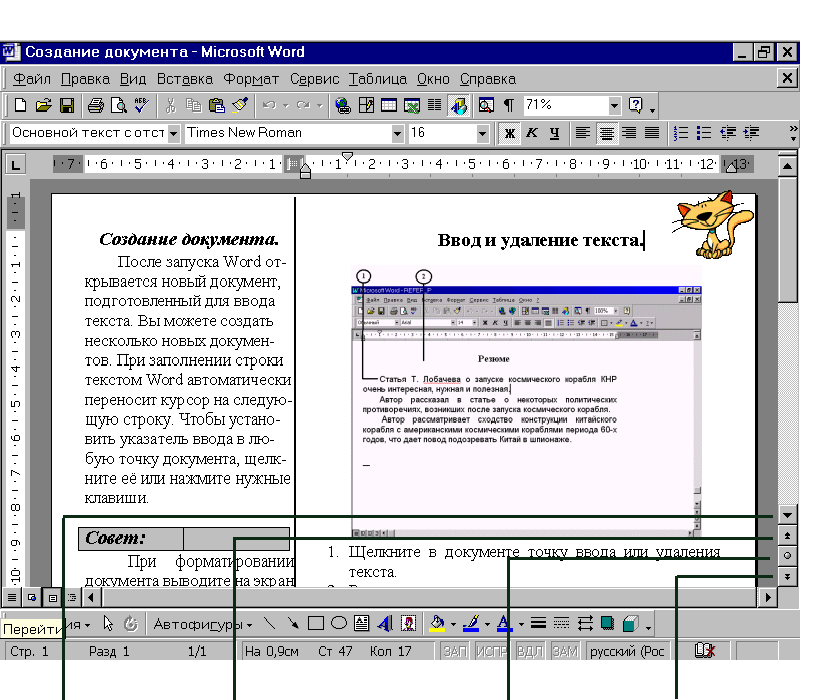Set text columns

tap(435, 106)
